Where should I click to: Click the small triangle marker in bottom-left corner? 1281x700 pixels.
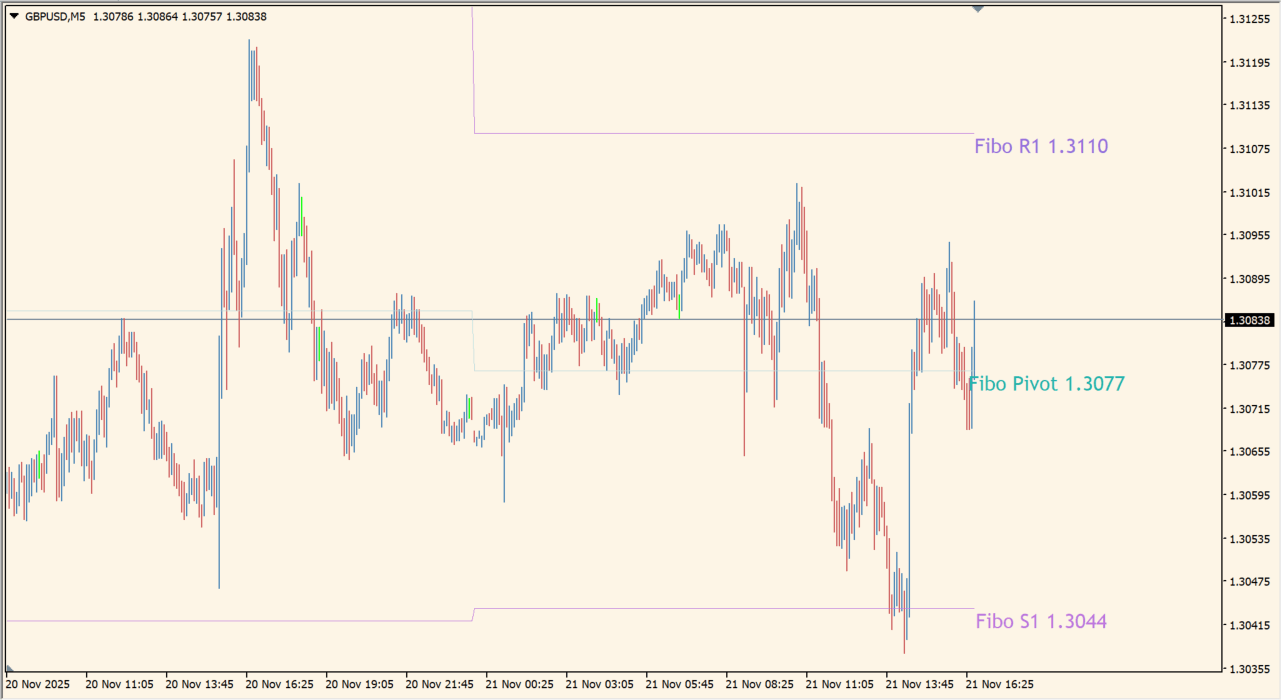(10, 668)
